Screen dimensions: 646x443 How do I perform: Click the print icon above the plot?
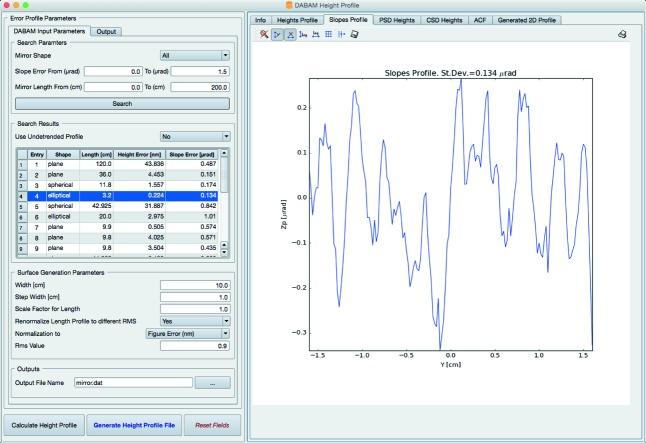click(622, 34)
